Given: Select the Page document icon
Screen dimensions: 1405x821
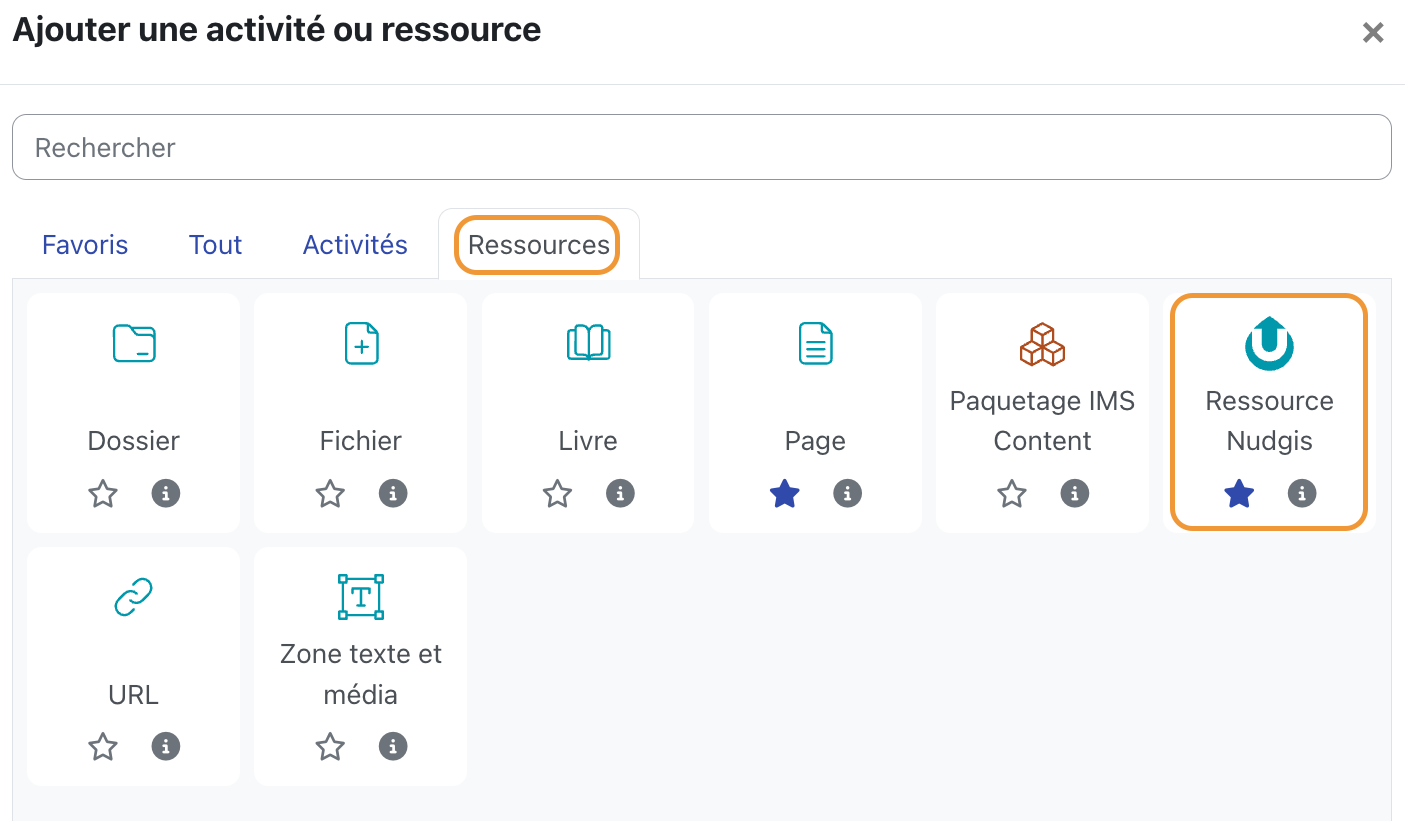Looking at the screenshot, I should [x=815, y=343].
